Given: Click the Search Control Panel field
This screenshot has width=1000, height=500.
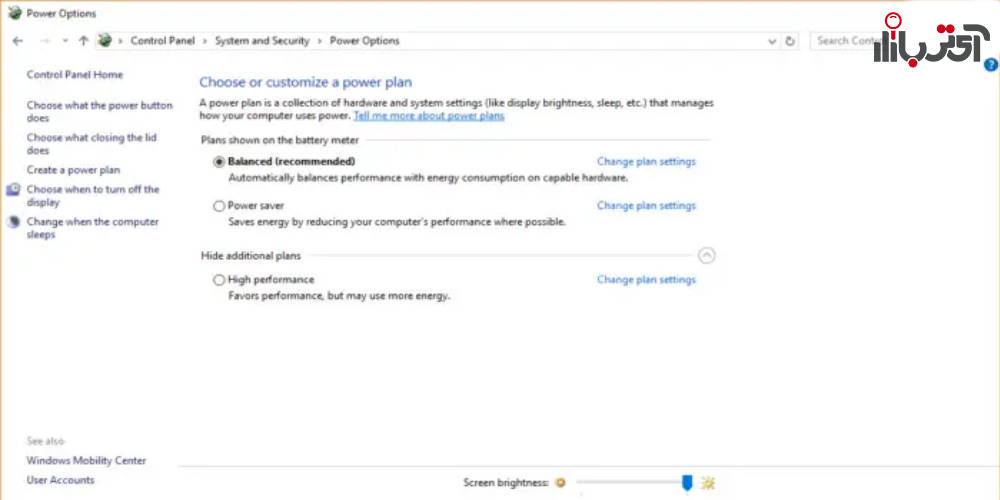Looking at the screenshot, I should [848, 41].
